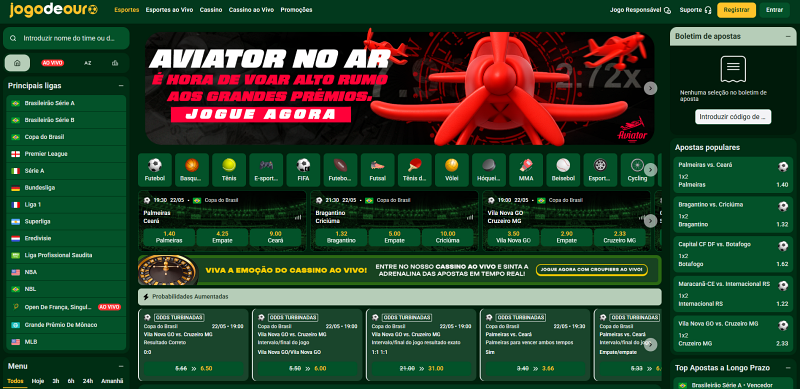Click the Entrar login button

pyautogui.click(x=774, y=10)
